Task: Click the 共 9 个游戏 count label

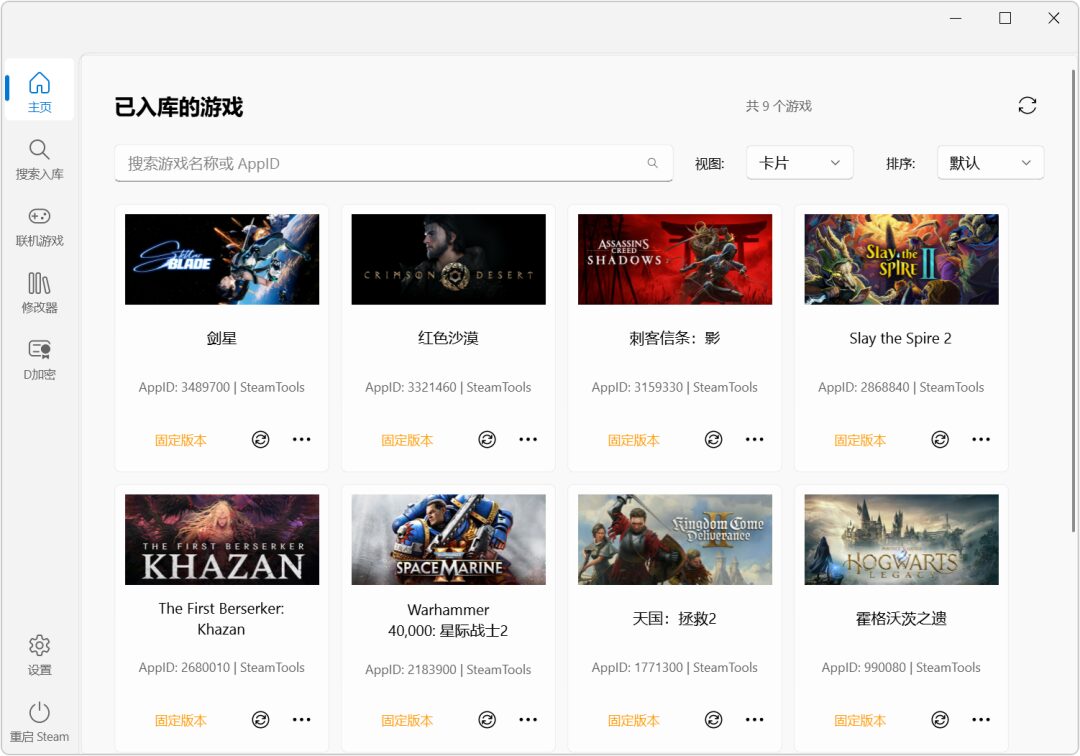Action: [x=779, y=106]
